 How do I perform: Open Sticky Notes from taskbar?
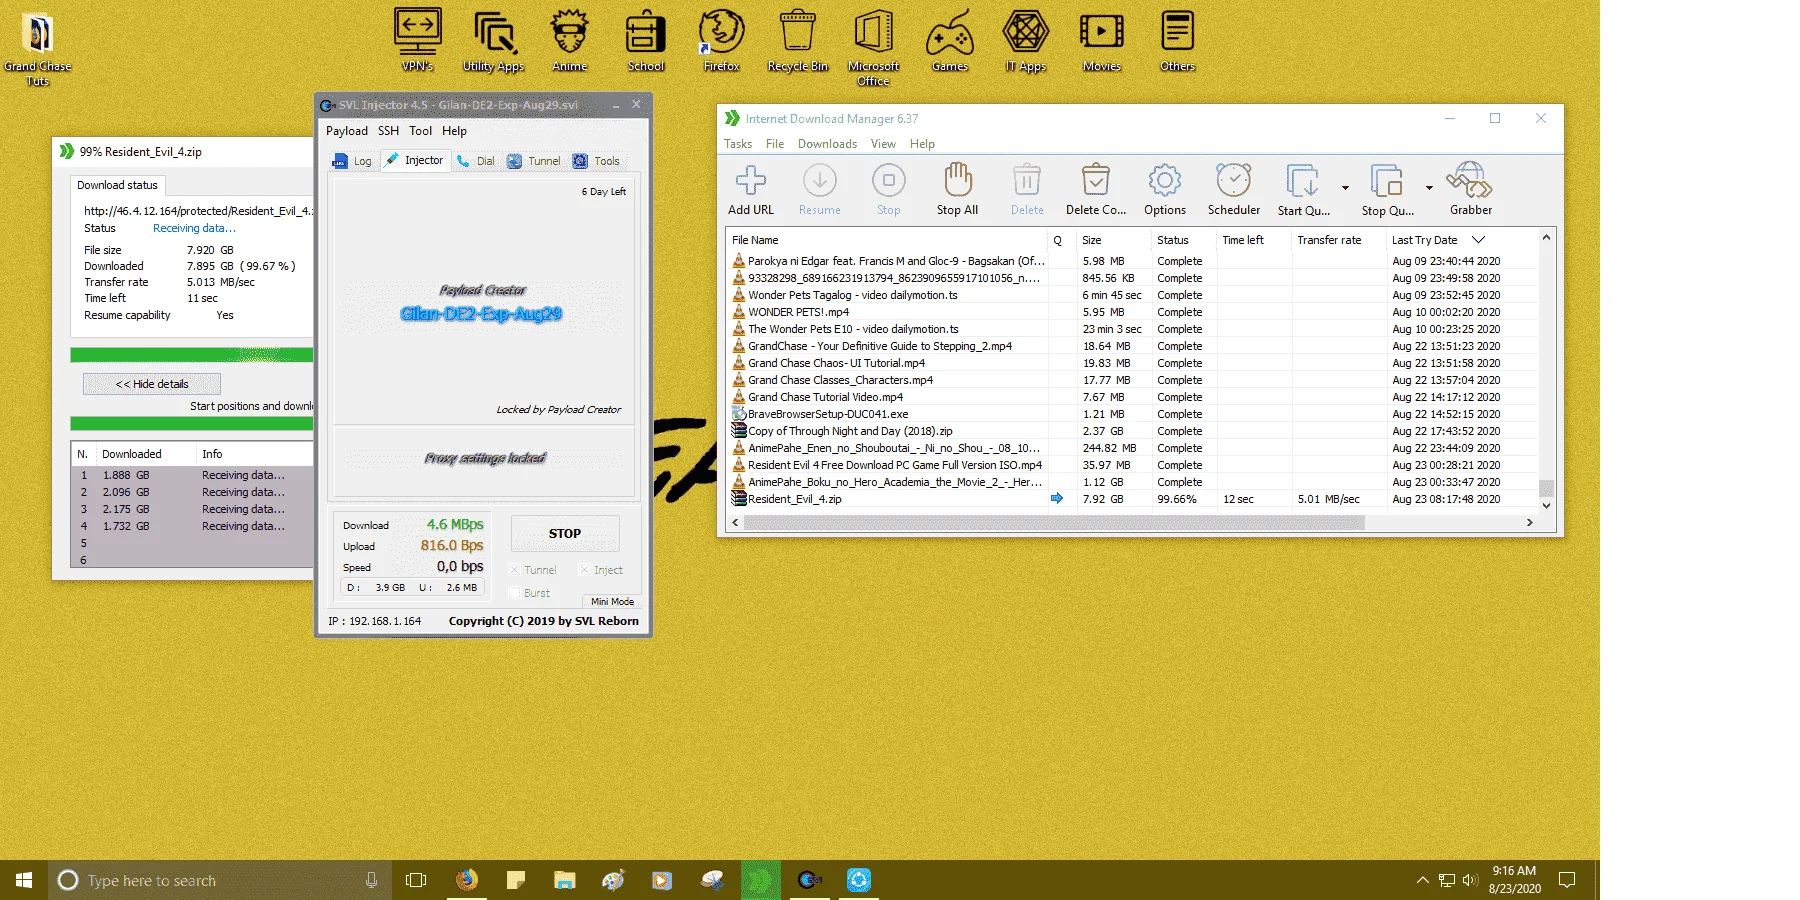pos(515,880)
